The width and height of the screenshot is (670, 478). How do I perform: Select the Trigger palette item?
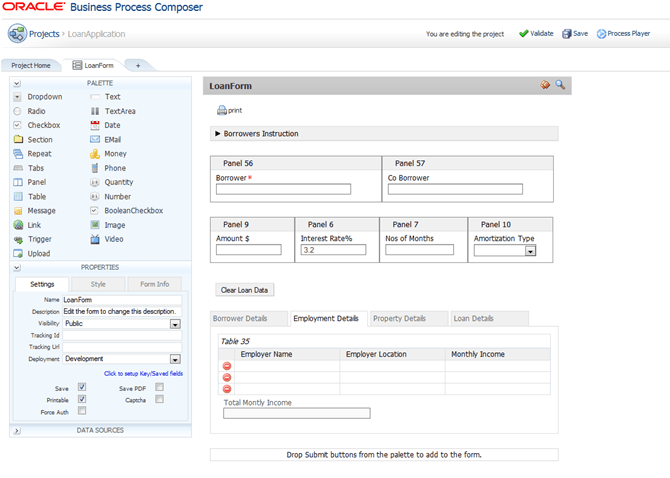[41, 239]
